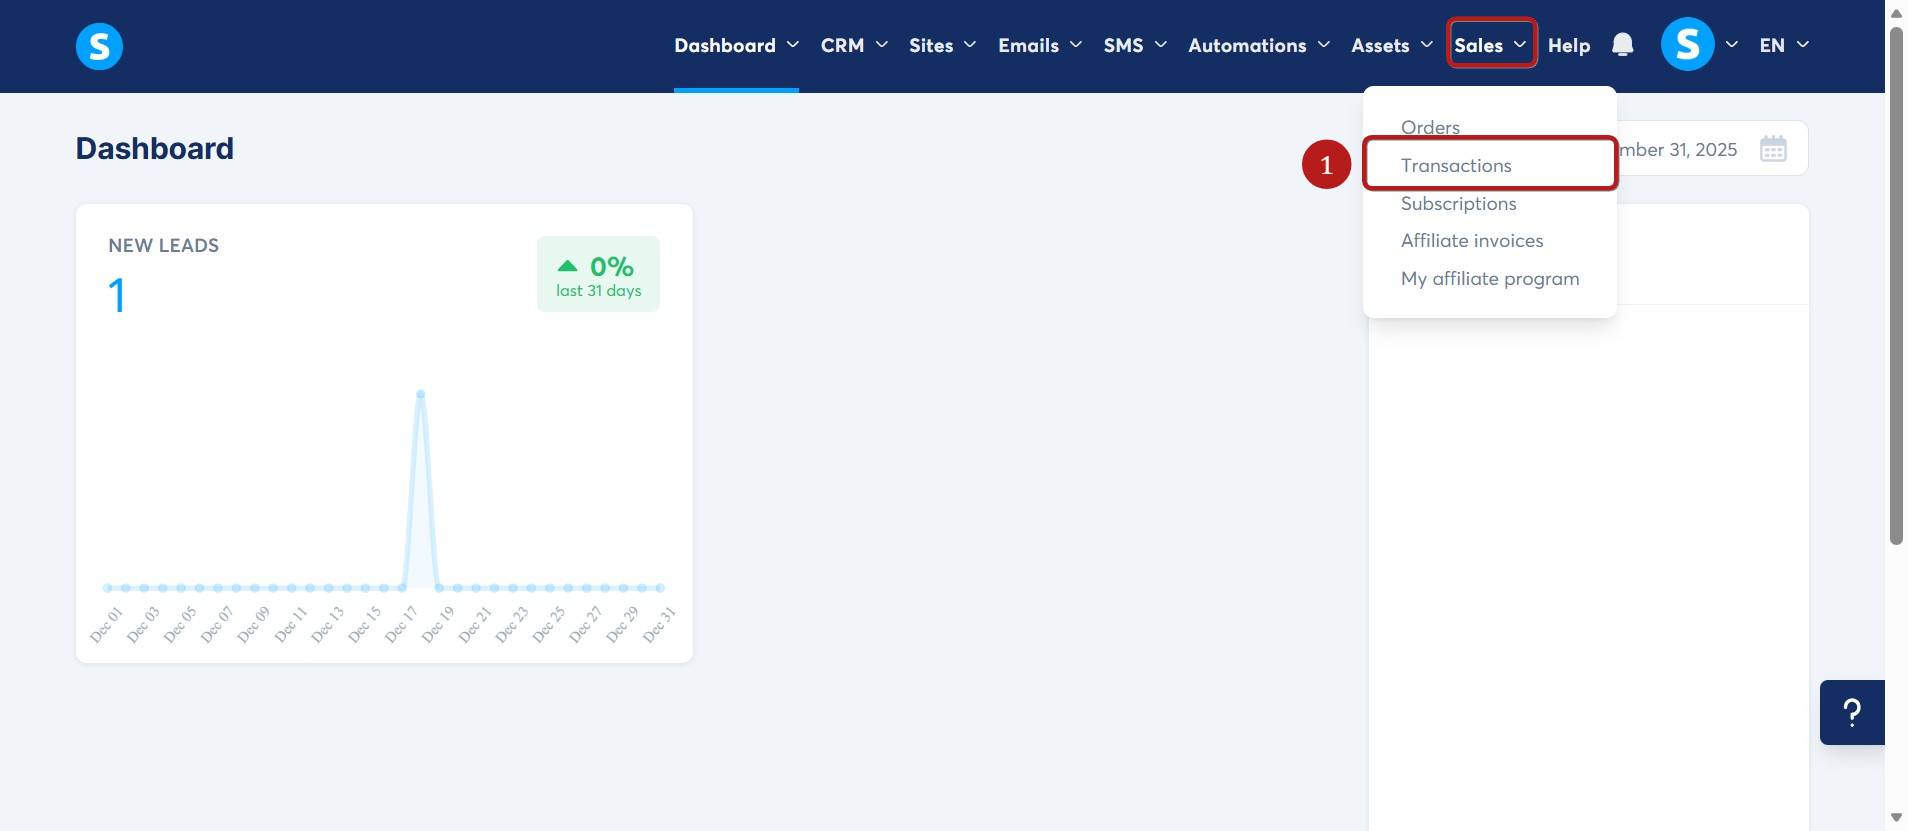Open Affiliate invoices entry

[1472, 240]
